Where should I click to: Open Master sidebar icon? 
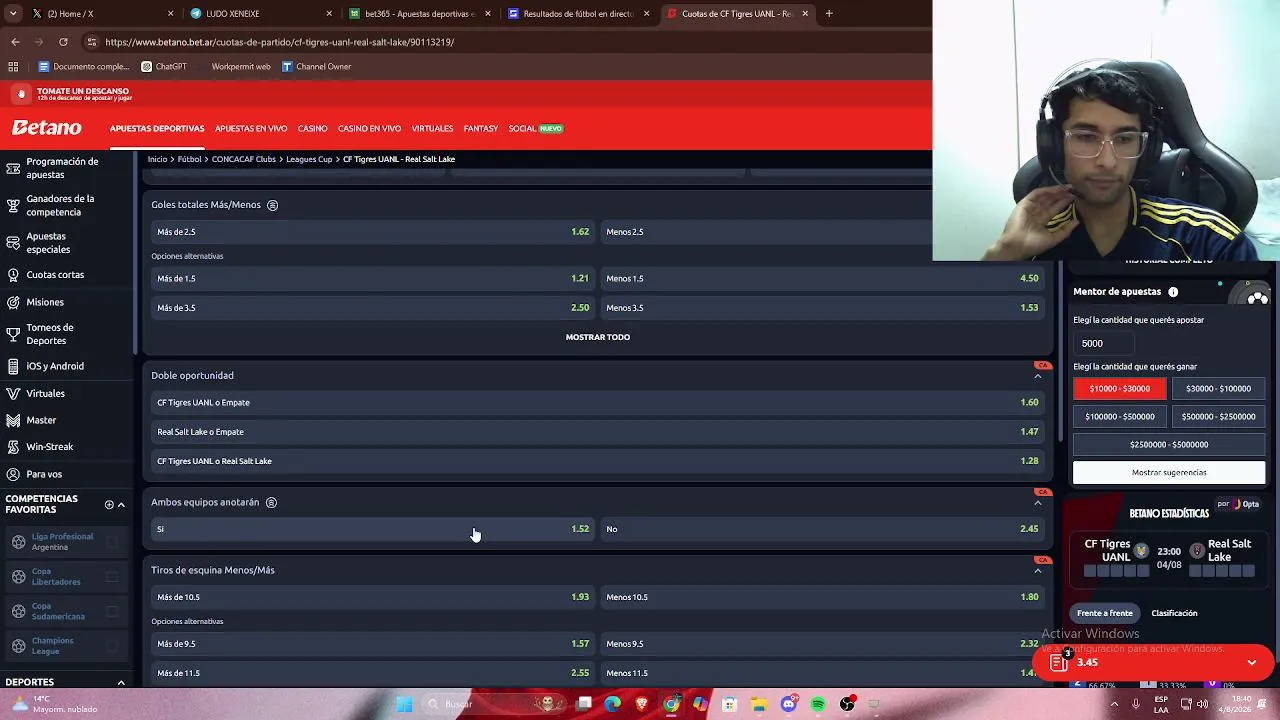click(13, 420)
